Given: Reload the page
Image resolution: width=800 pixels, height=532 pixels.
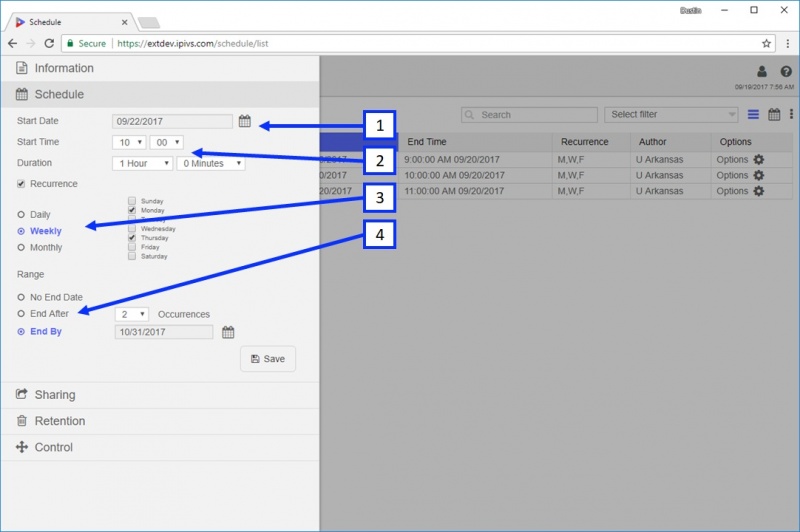Looking at the screenshot, I should (x=49, y=43).
